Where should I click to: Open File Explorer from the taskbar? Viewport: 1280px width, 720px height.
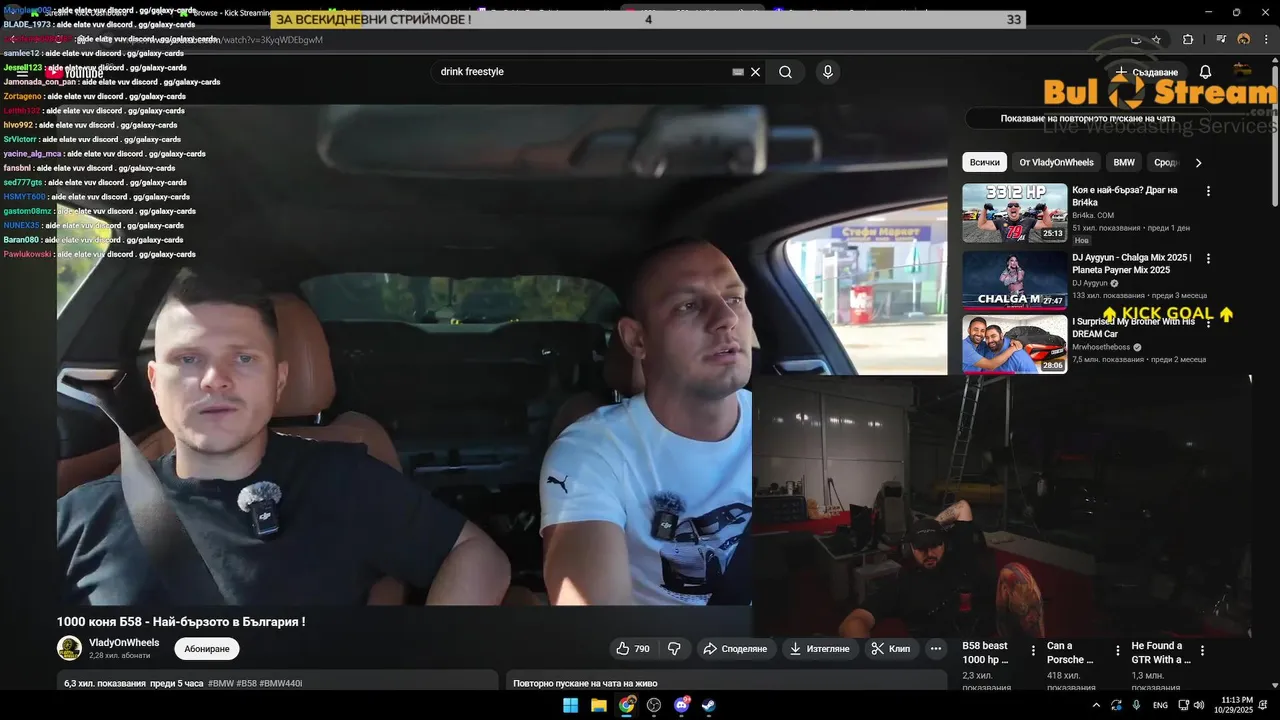point(598,705)
